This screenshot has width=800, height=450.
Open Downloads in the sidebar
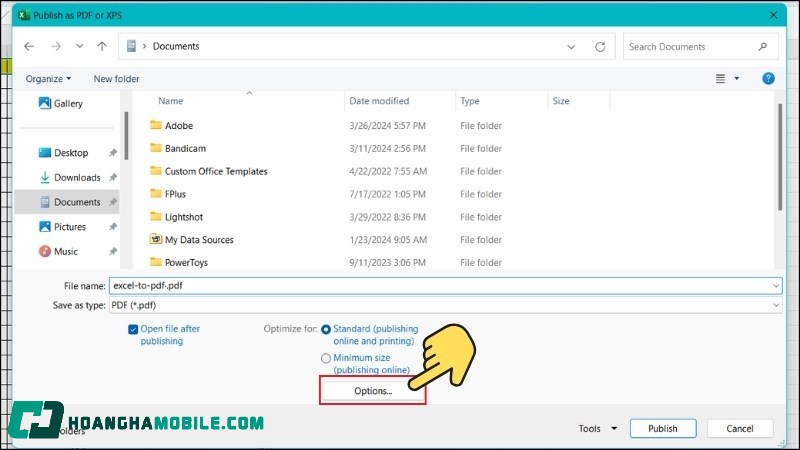pos(77,178)
